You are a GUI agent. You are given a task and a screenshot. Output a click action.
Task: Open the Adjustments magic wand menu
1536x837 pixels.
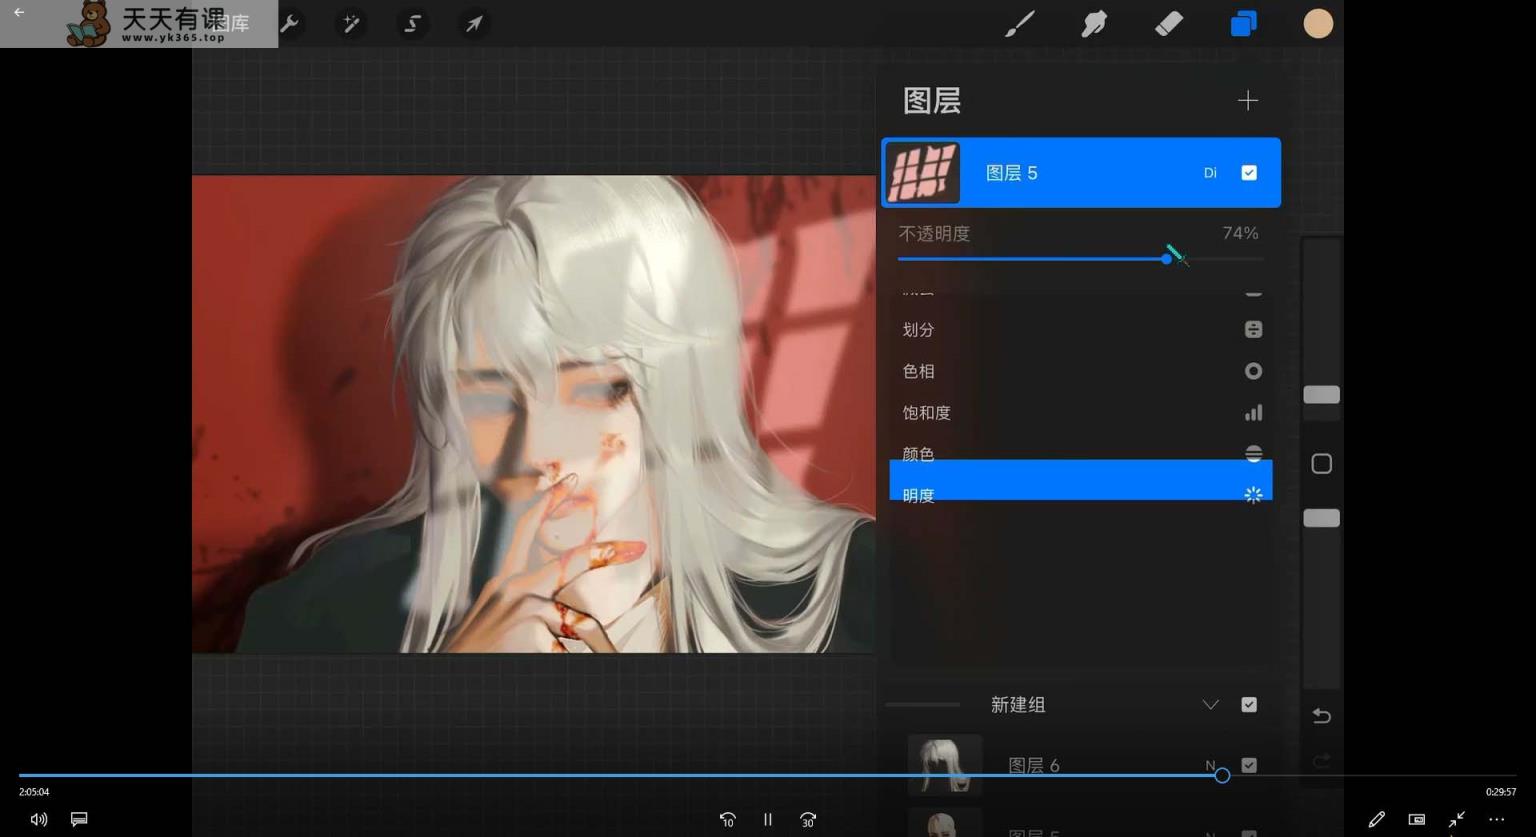pos(351,23)
